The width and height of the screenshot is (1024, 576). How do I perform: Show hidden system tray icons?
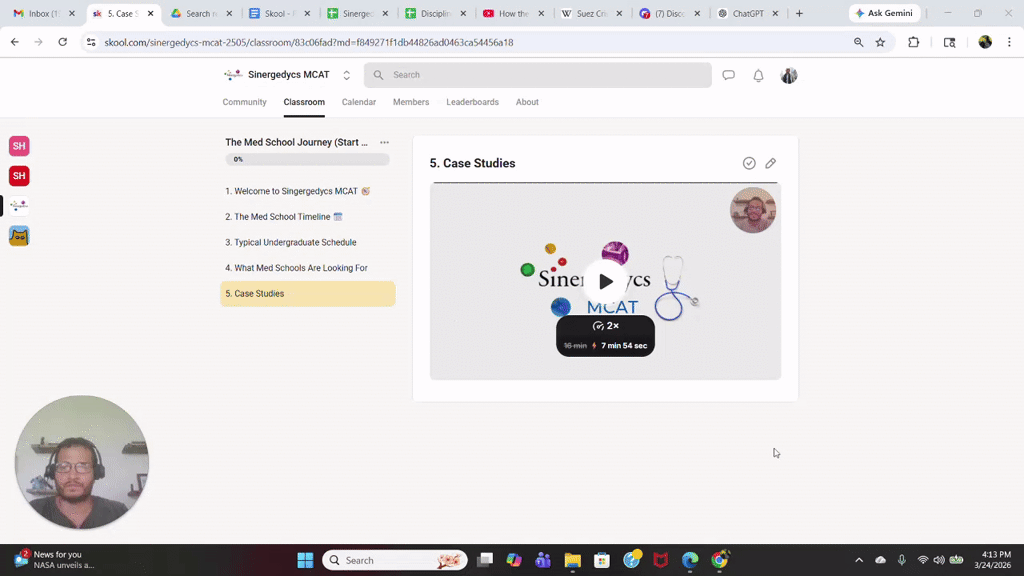(x=859, y=560)
